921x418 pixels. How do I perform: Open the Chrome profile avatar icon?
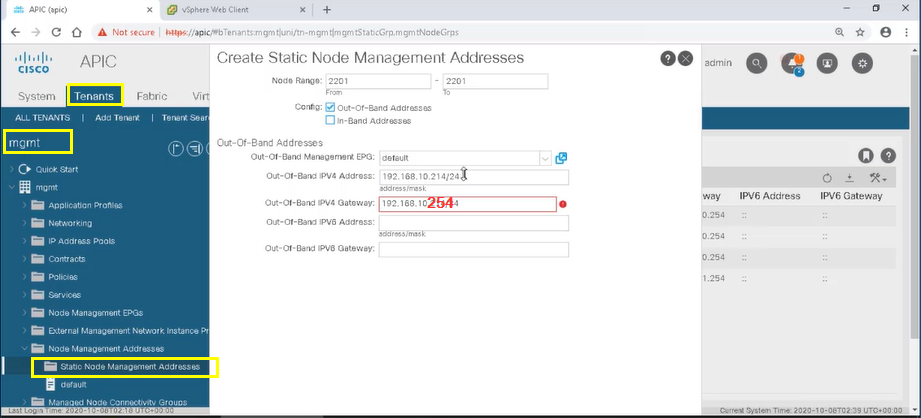point(886,32)
